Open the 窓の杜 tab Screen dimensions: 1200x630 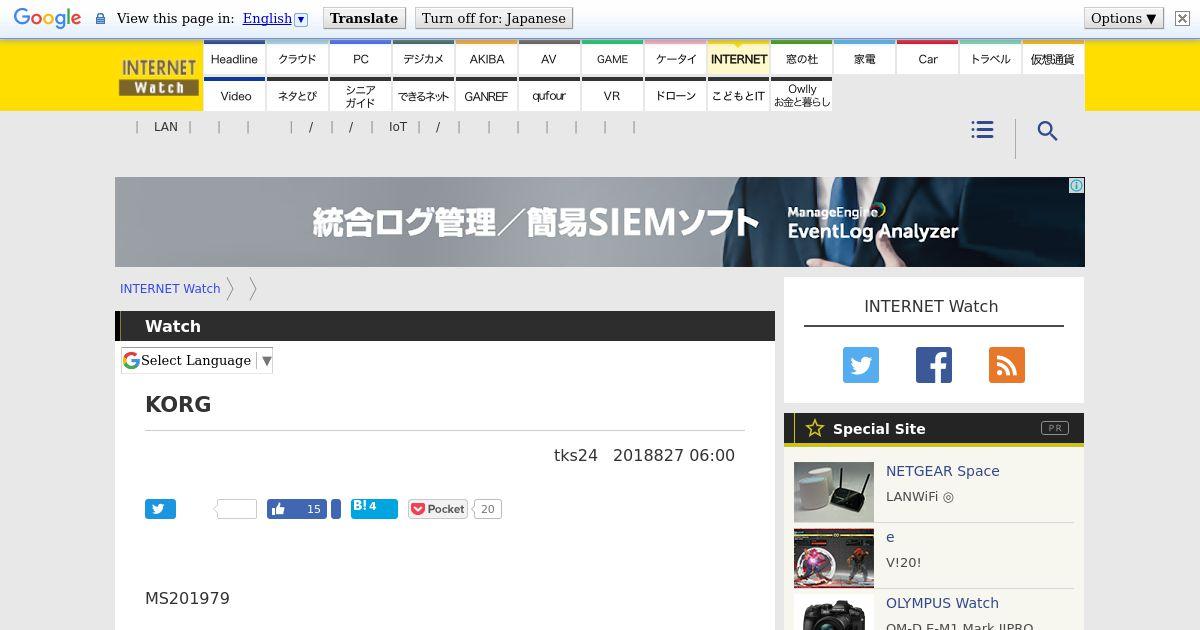point(801,59)
